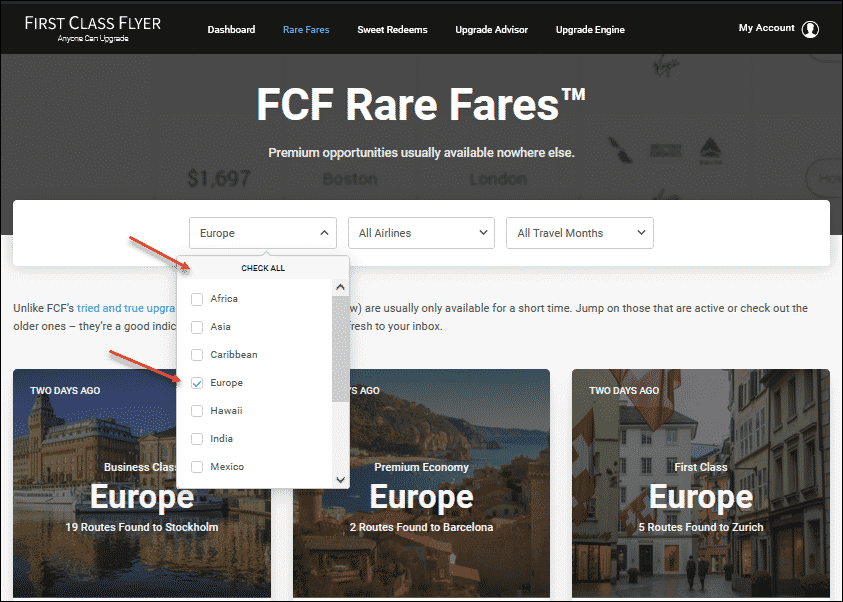Click the My Account profile icon
This screenshot has height=602, width=843.
point(810,29)
